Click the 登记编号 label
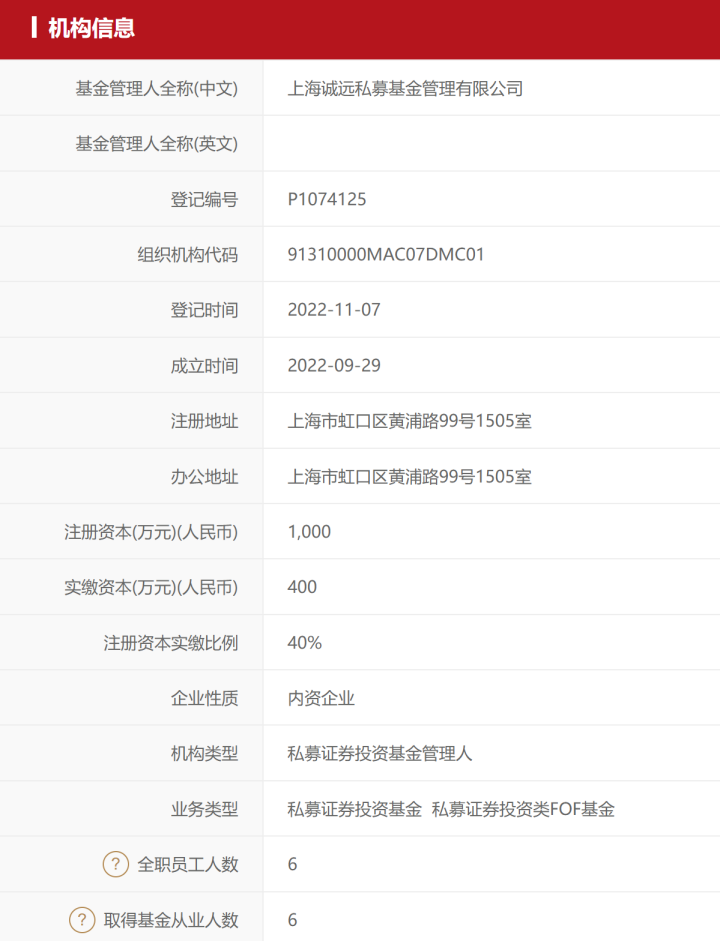The width and height of the screenshot is (720, 941). (205, 199)
